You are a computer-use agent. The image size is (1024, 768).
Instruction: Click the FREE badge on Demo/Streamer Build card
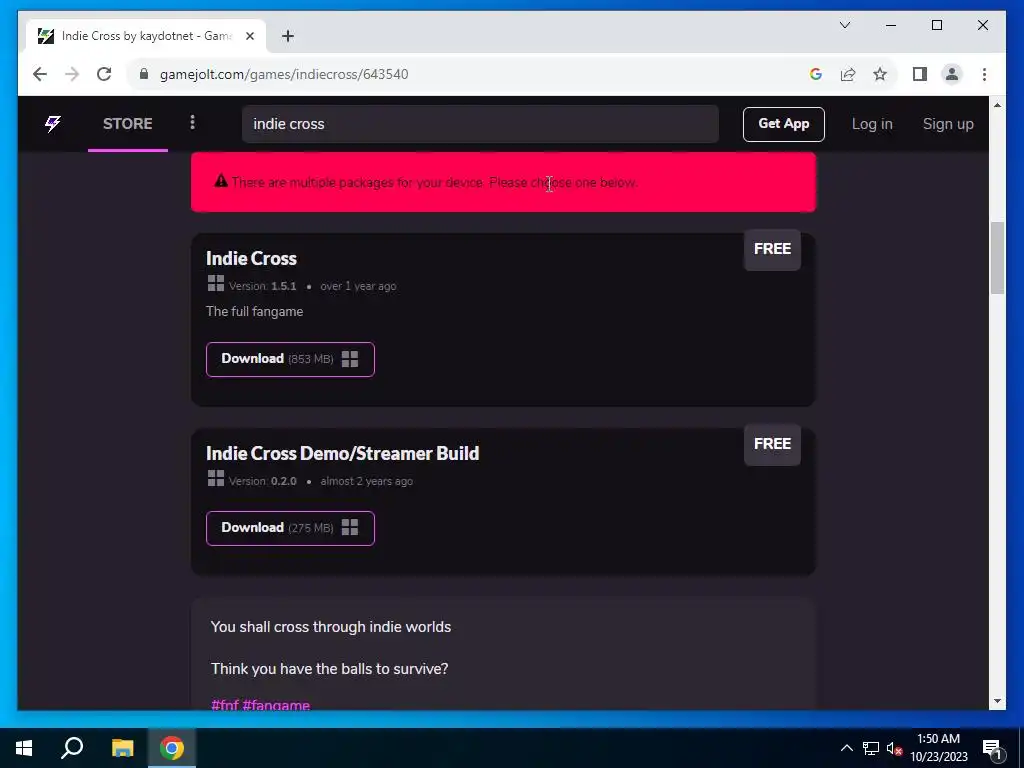[772, 444]
